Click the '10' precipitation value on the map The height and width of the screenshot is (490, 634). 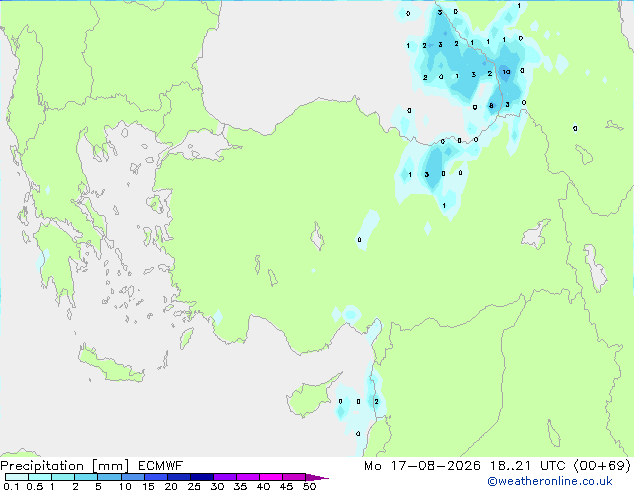(x=506, y=72)
